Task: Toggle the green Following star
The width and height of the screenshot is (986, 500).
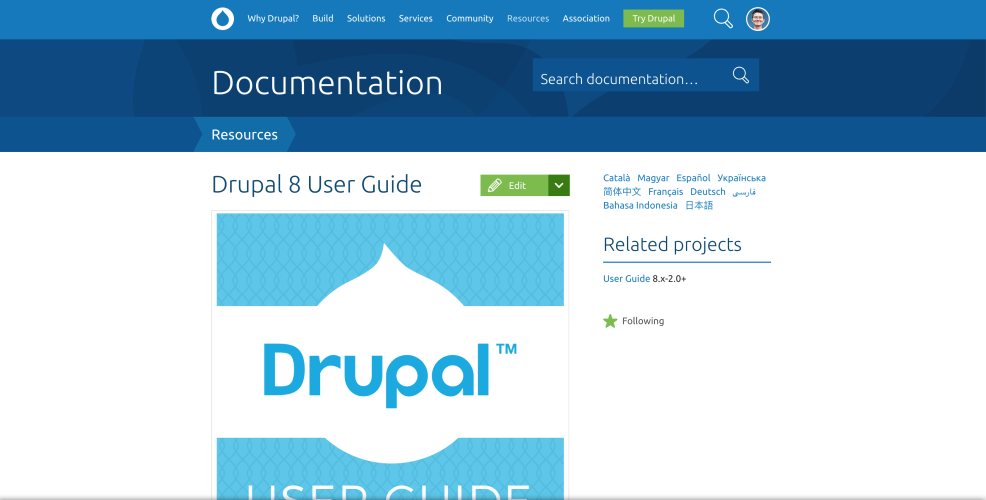Action: 611,321
